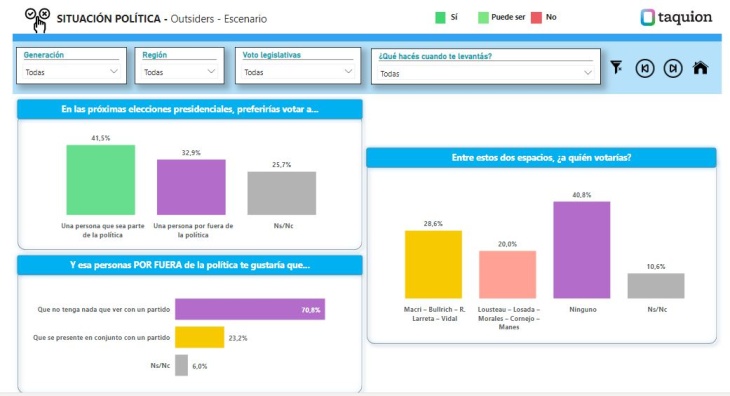Select the yellow Macri – Bullrich 28,6% bar
Viewport: 730px width, 396px height.
433,264
